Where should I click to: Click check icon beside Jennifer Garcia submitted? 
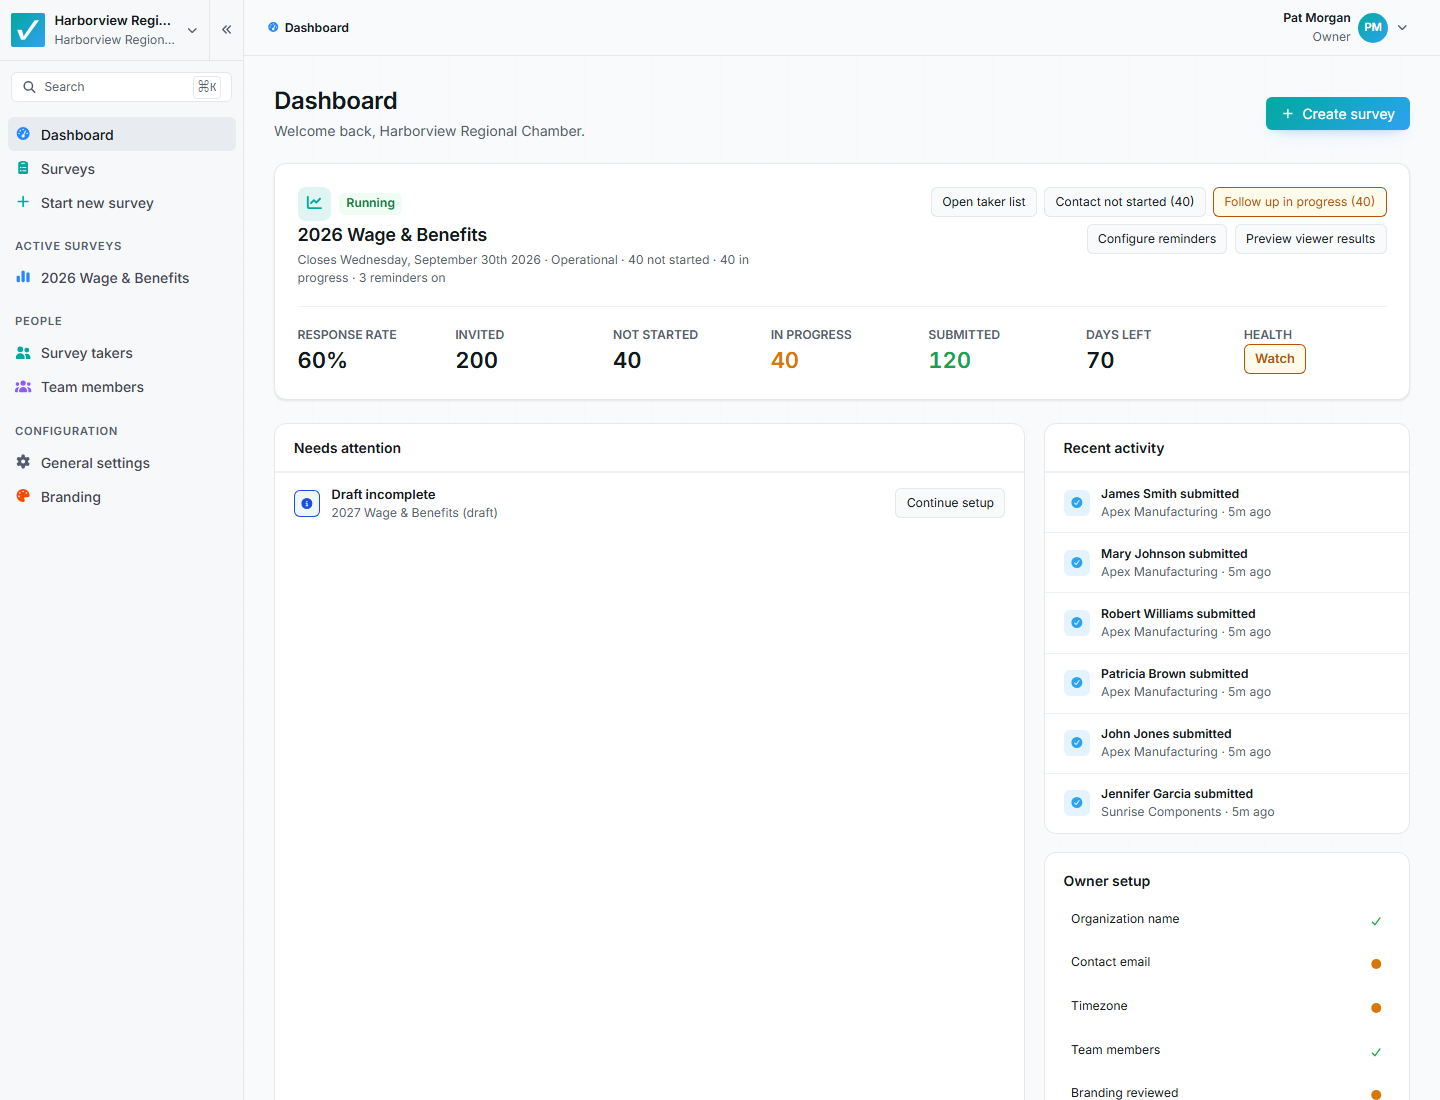(x=1077, y=802)
